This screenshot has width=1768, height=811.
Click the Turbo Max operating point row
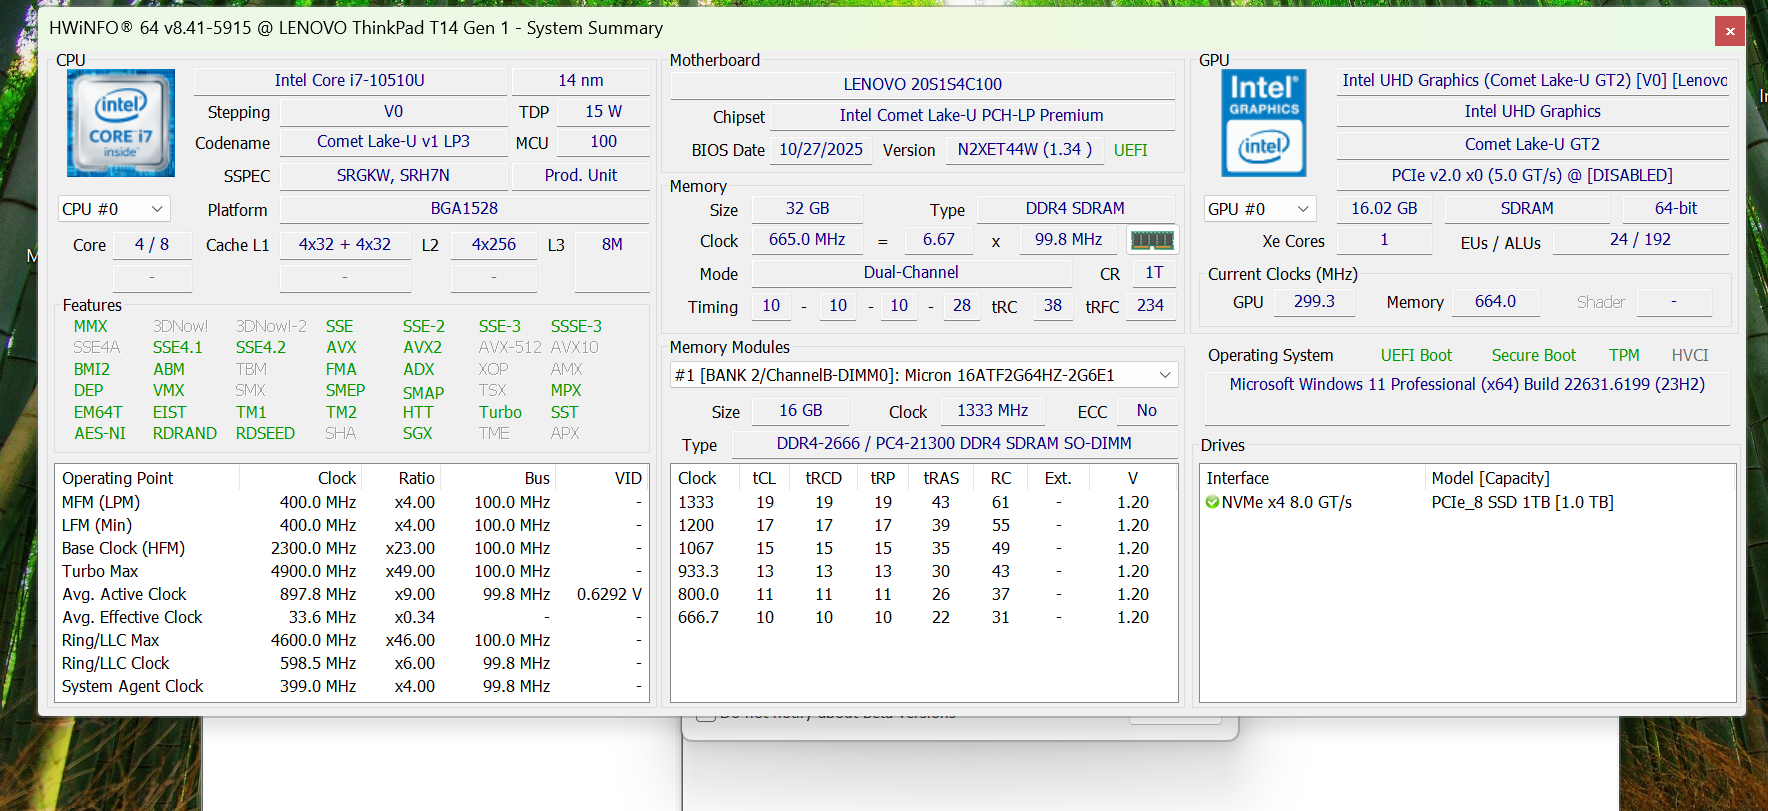(x=352, y=571)
